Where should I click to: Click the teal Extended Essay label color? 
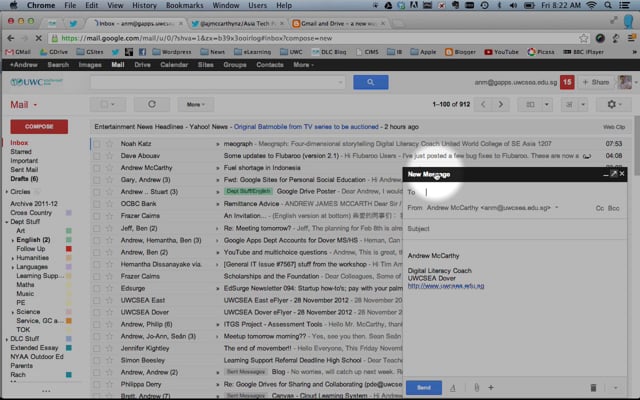69,348
